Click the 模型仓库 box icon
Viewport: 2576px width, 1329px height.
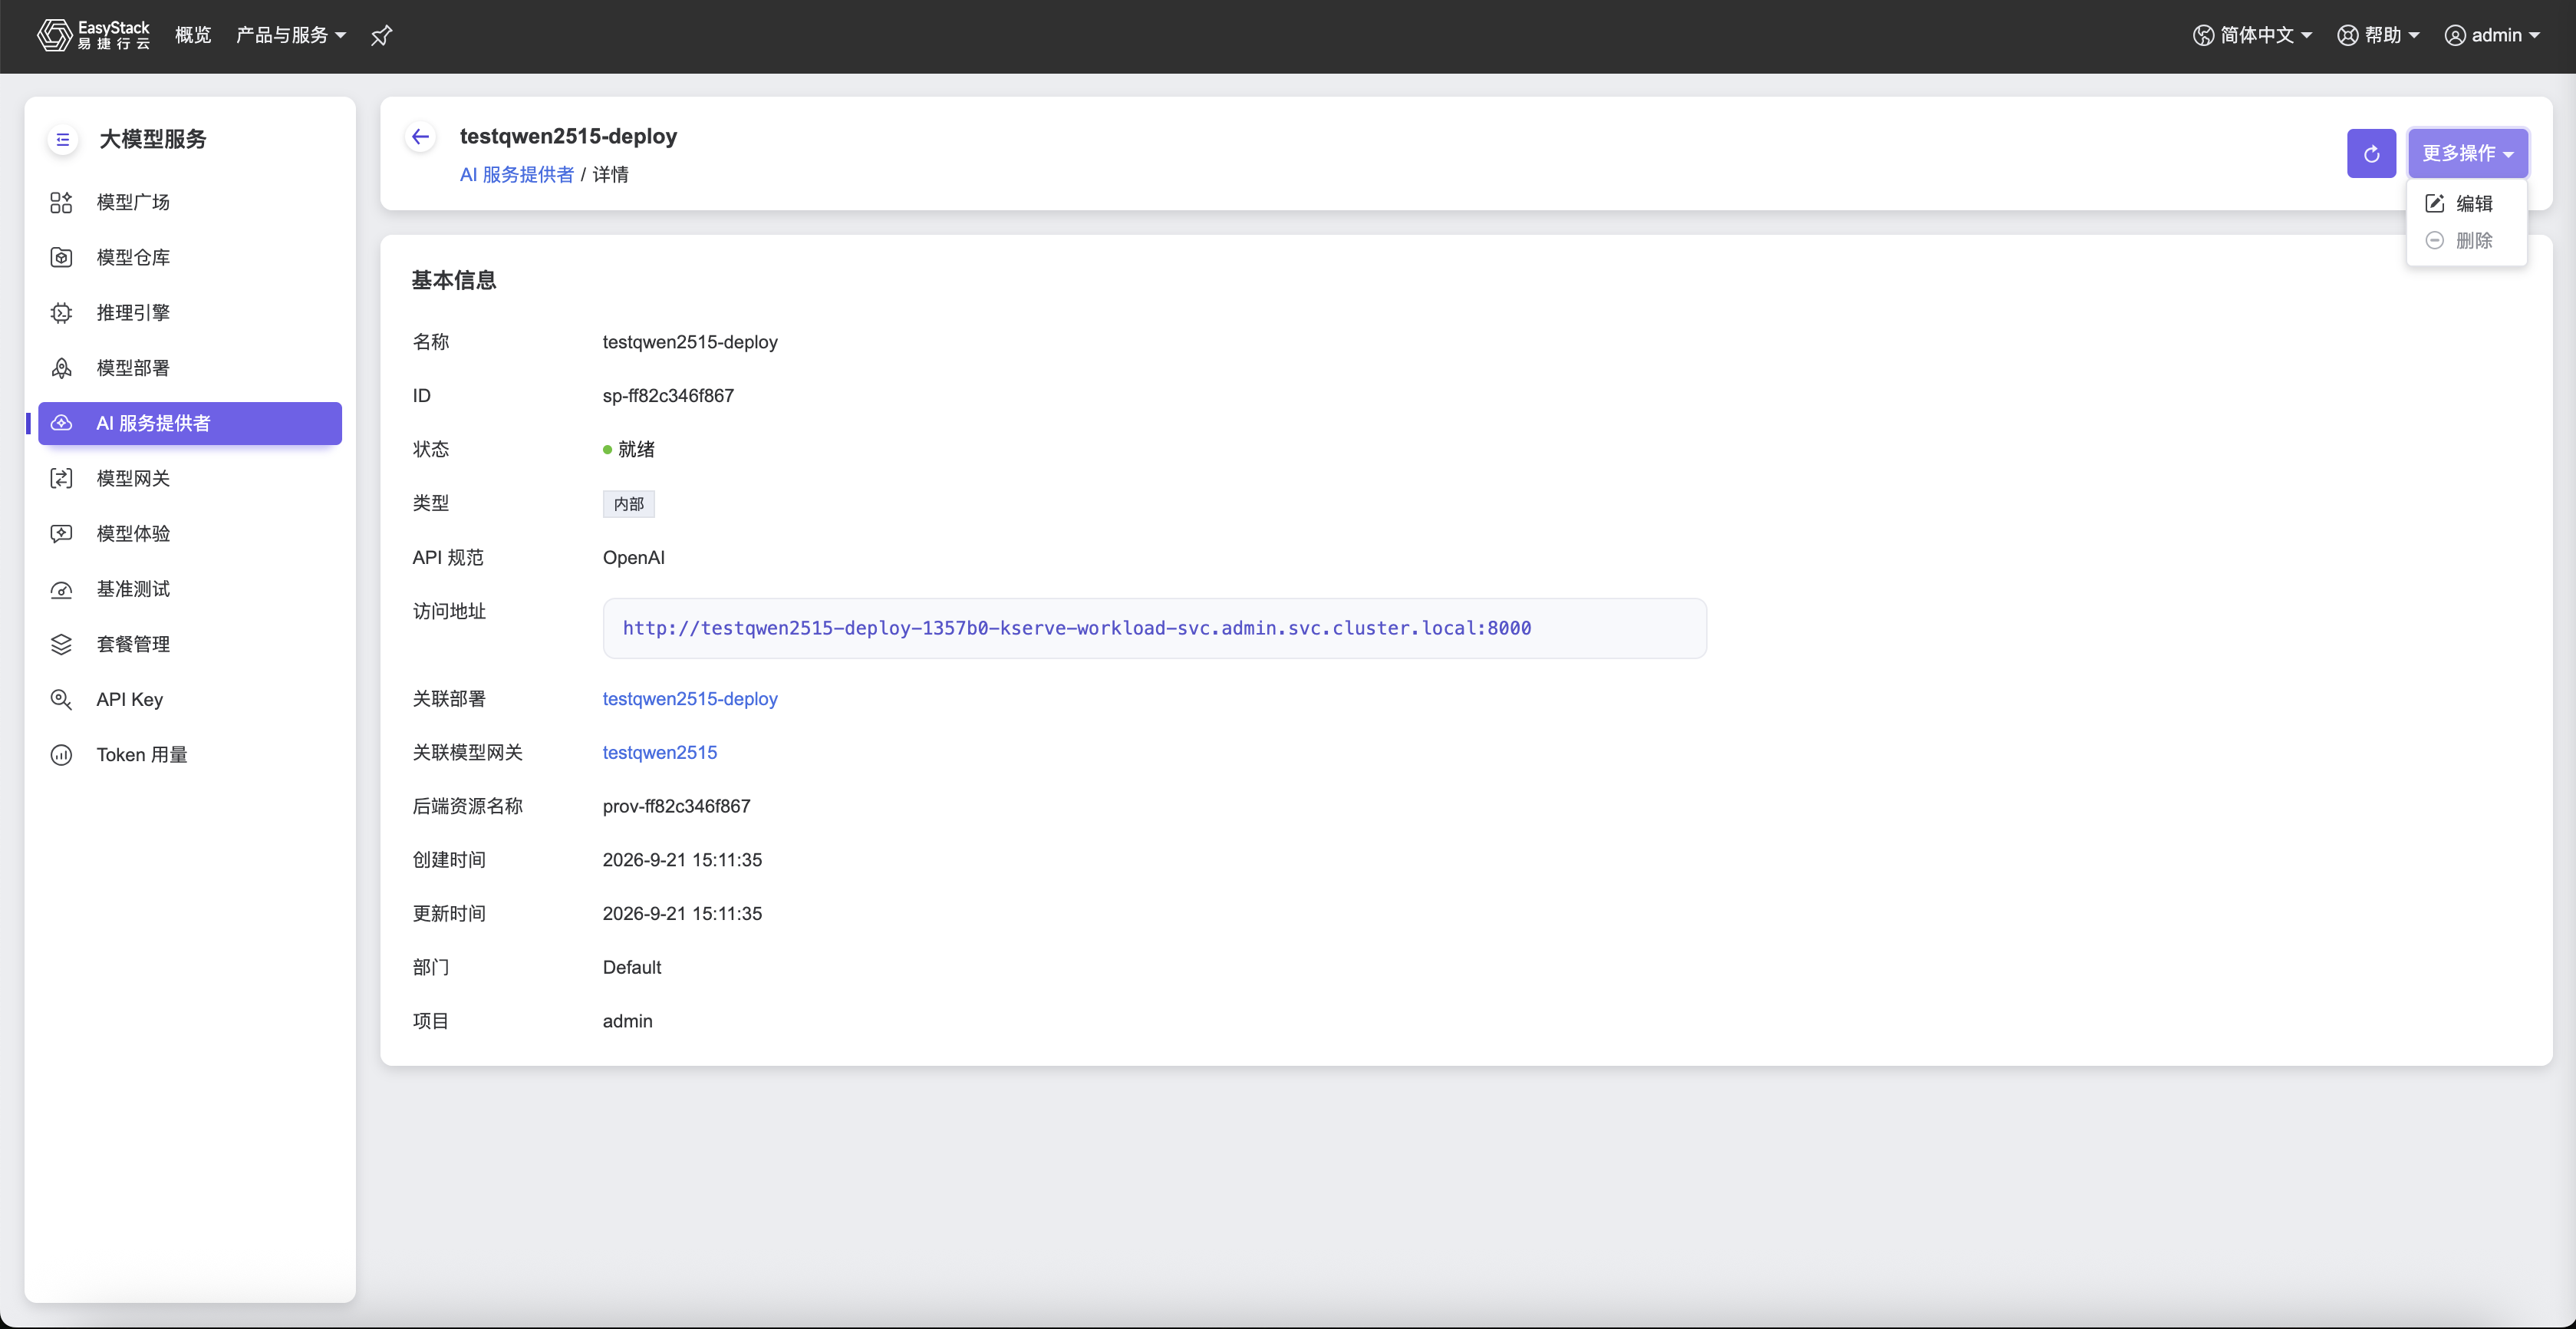click(x=61, y=257)
